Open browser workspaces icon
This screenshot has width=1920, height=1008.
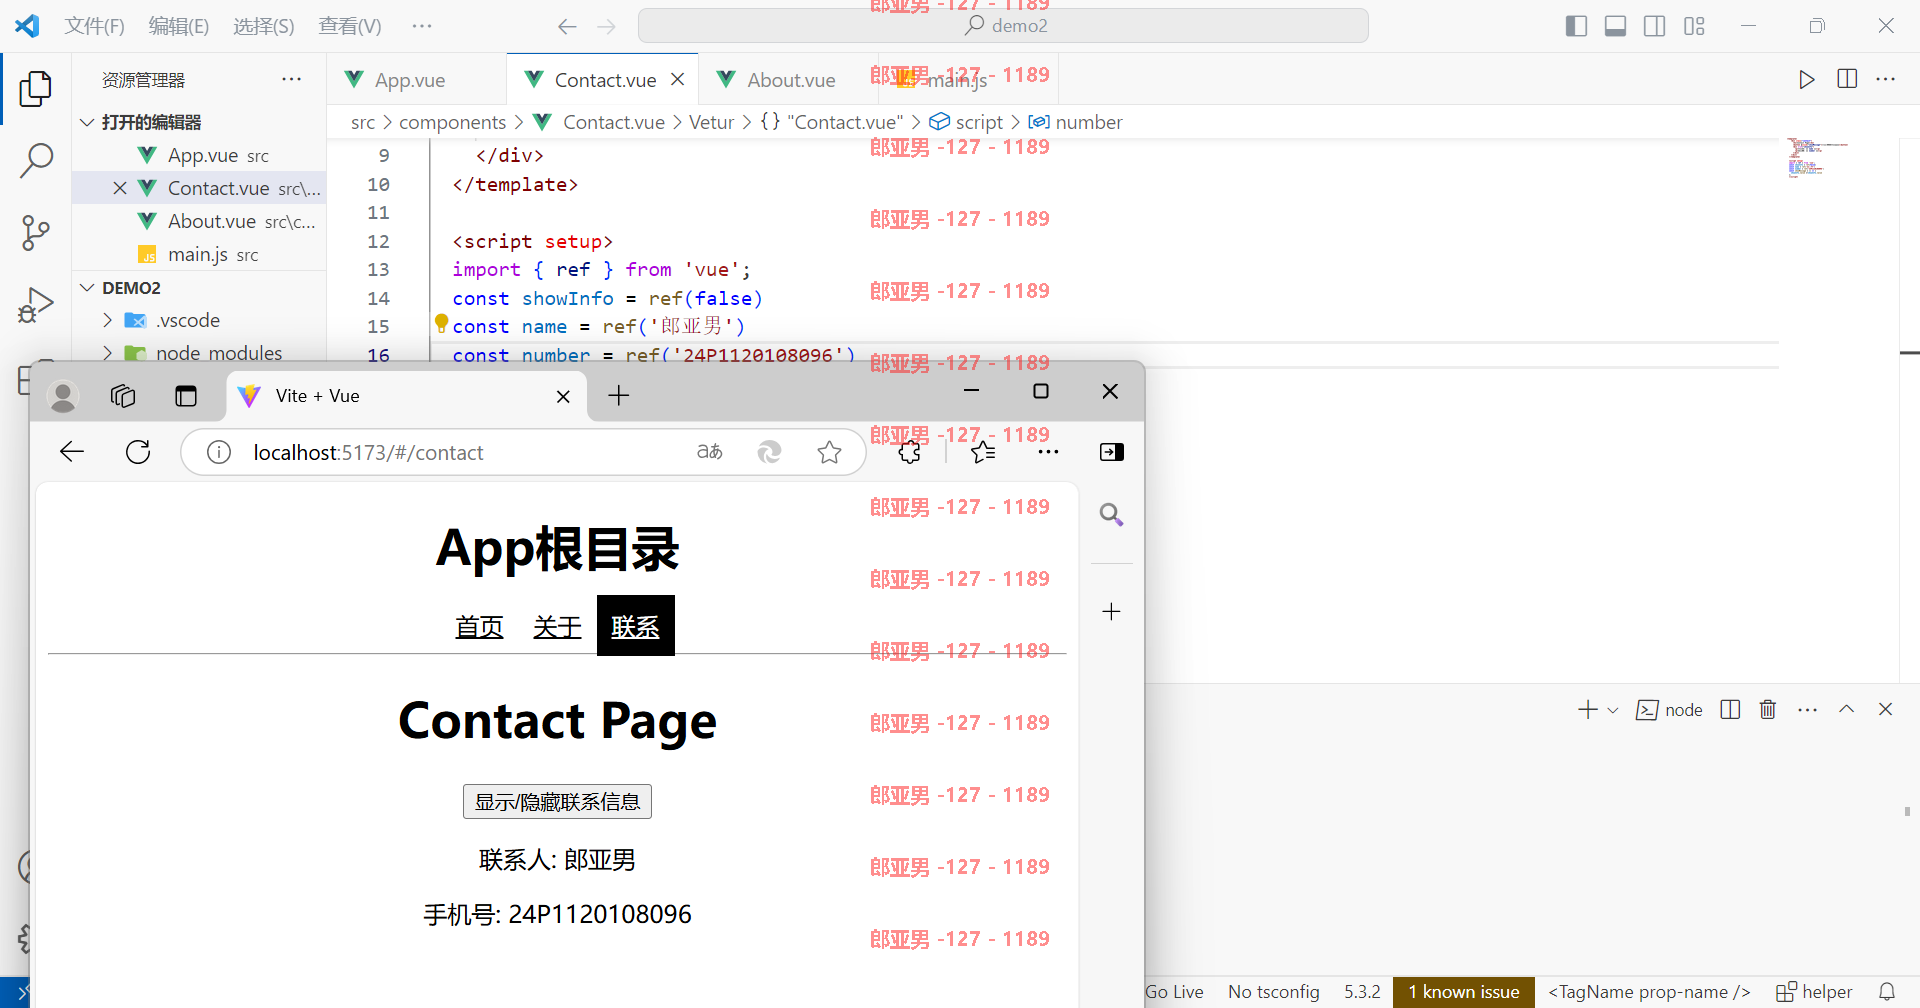point(123,396)
